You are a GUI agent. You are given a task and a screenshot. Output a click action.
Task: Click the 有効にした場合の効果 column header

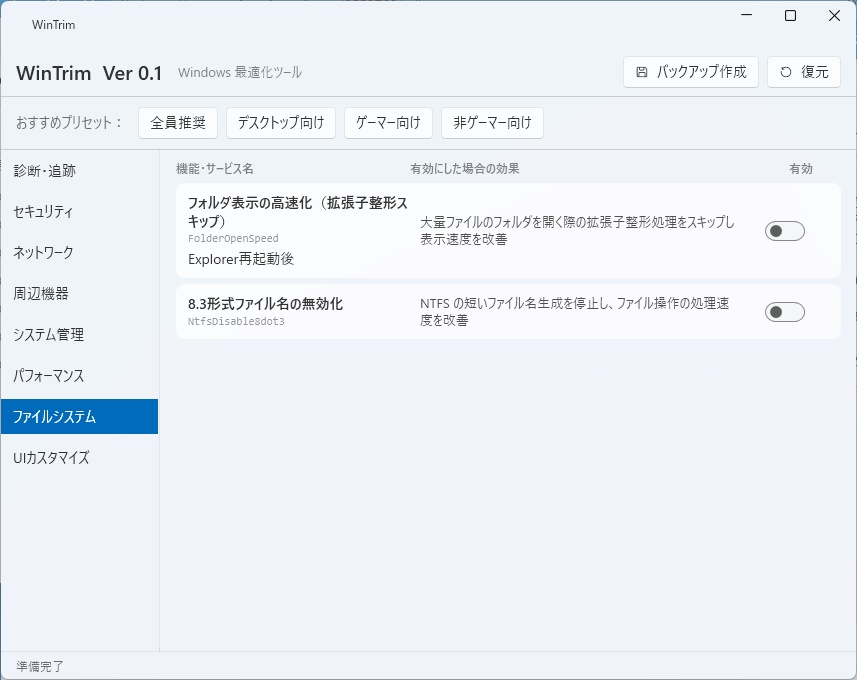coord(465,169)
